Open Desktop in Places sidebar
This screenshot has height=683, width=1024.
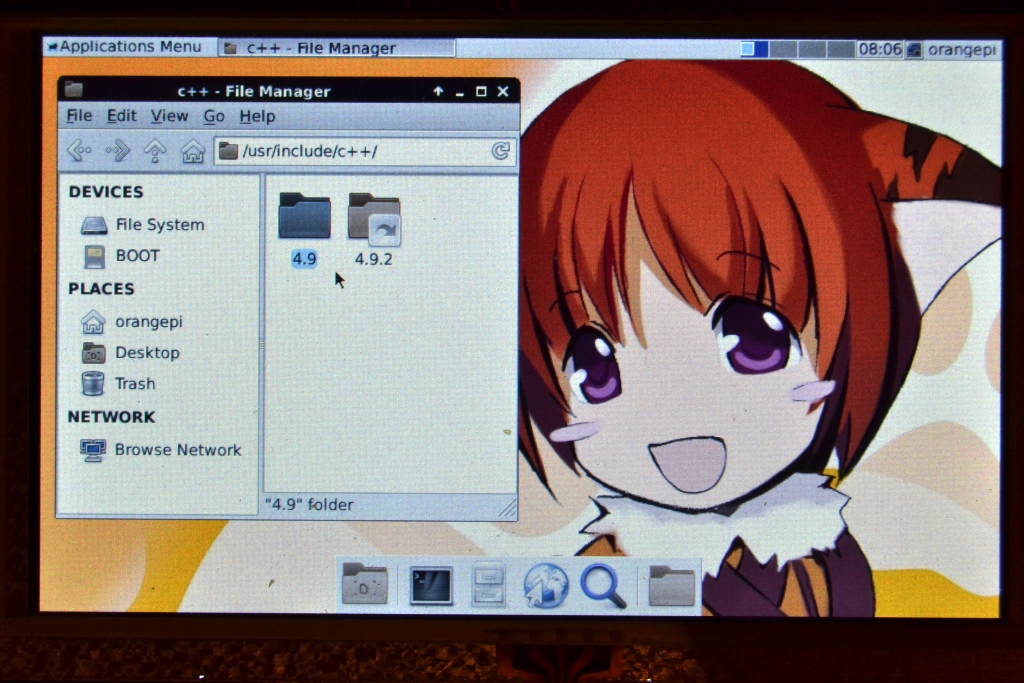[x=131, y=353]
